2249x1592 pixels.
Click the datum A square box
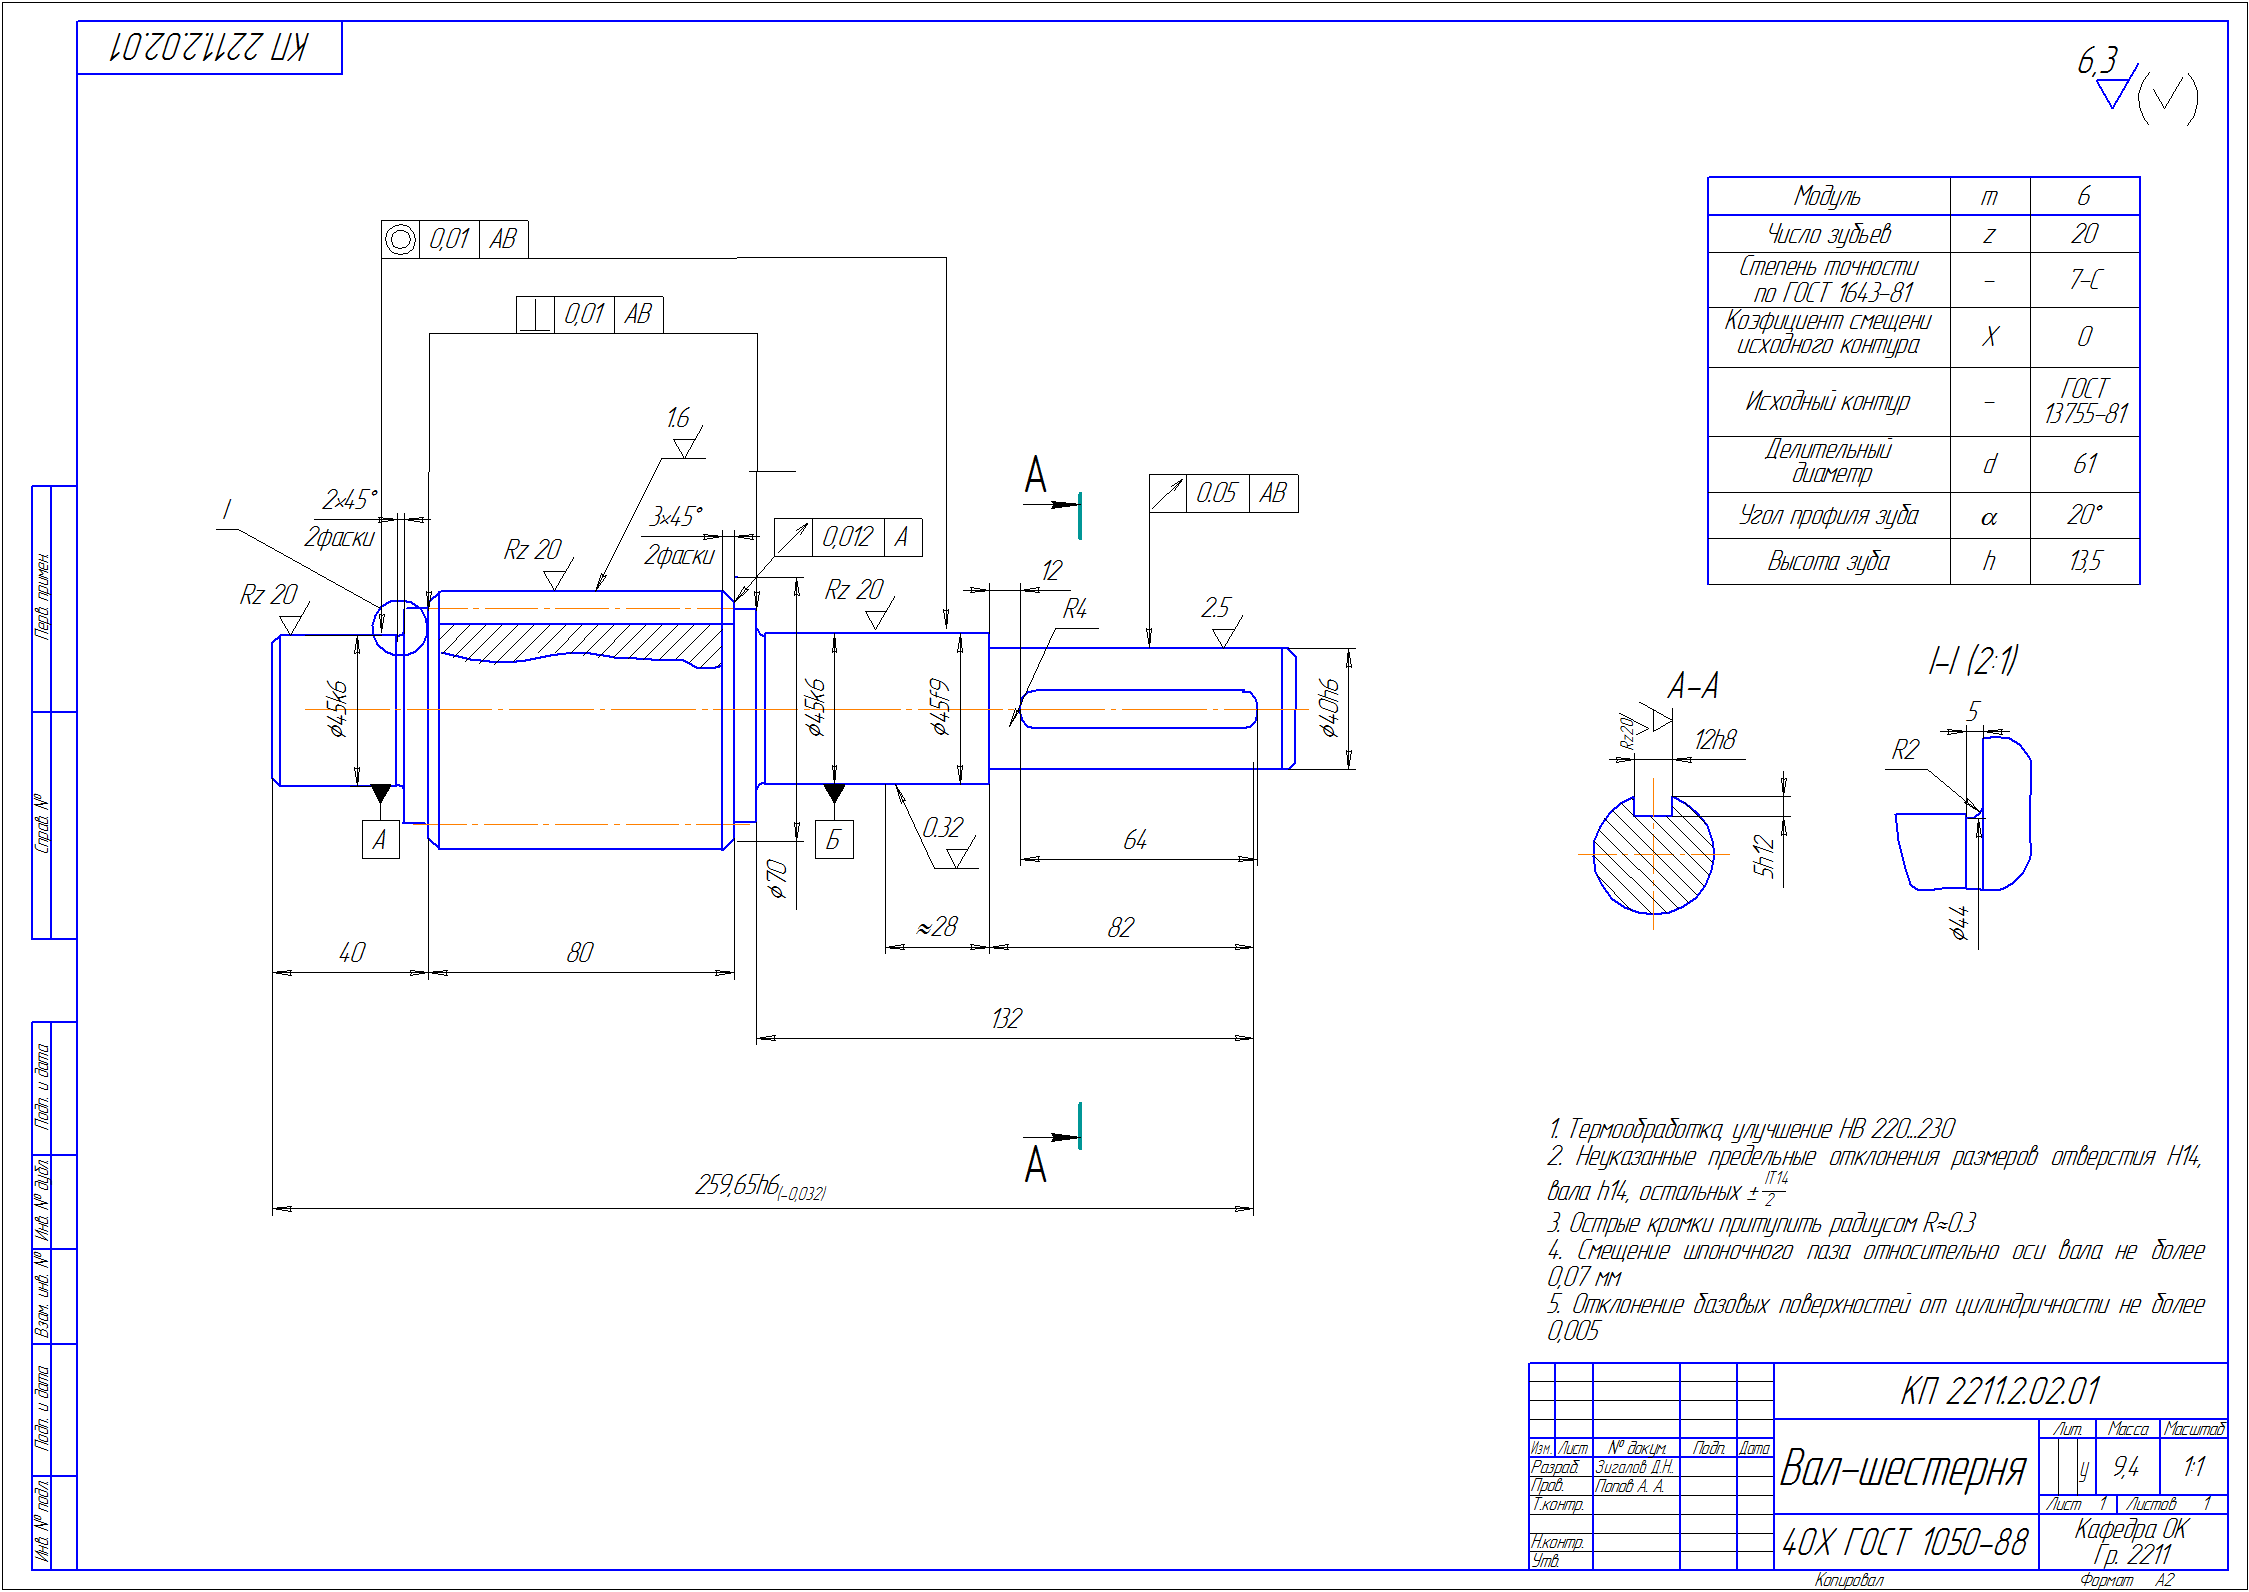(x=380, y=840)
